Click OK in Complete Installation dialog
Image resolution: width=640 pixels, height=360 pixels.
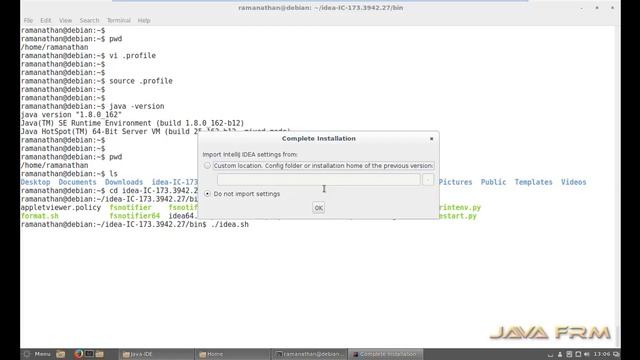pyautogui.click(x=318, y=208)
